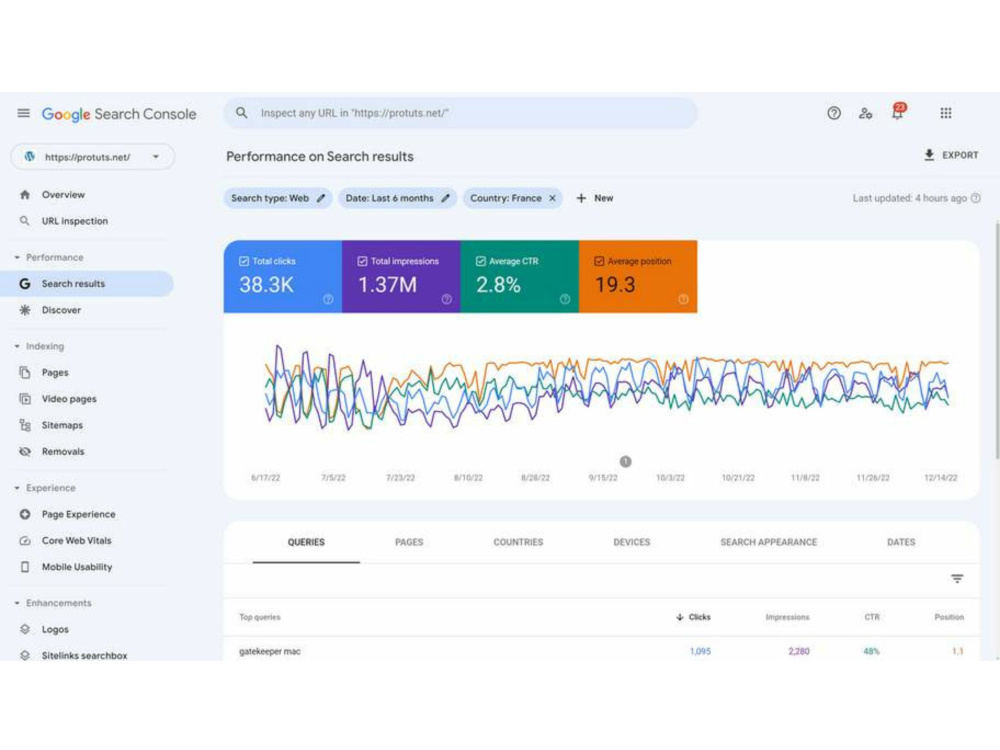1000x750 pixels.
Task: Click the Page Experience icon
Action: tap(25, 514)
